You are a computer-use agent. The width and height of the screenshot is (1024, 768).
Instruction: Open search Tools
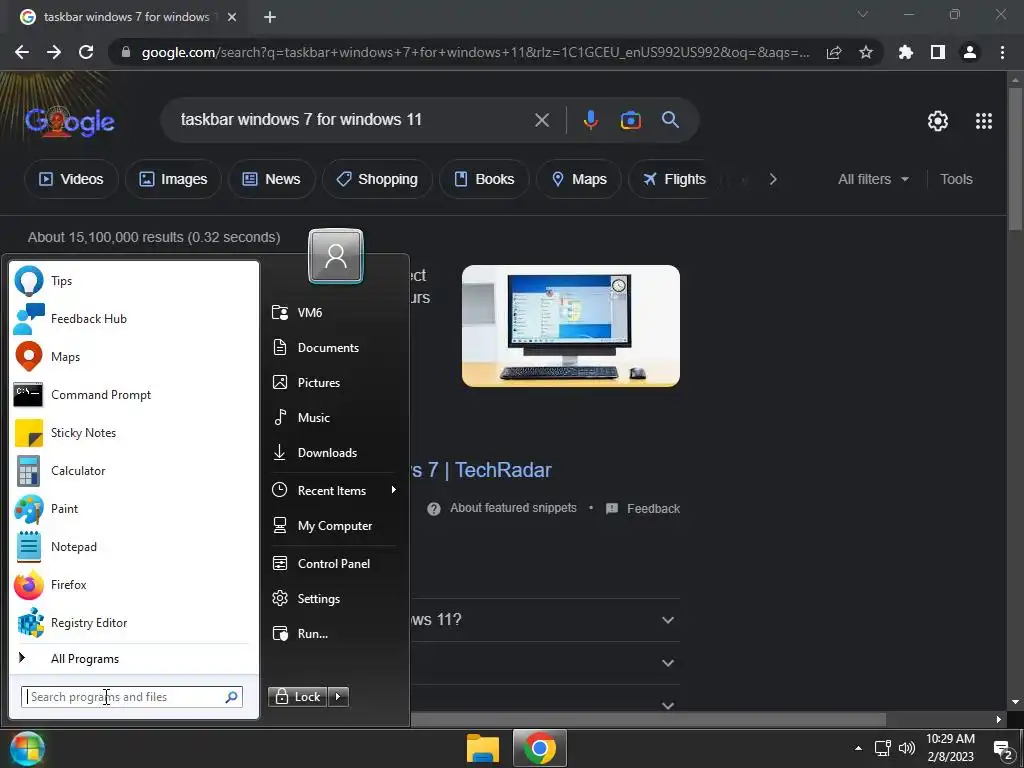coord(956,179)
